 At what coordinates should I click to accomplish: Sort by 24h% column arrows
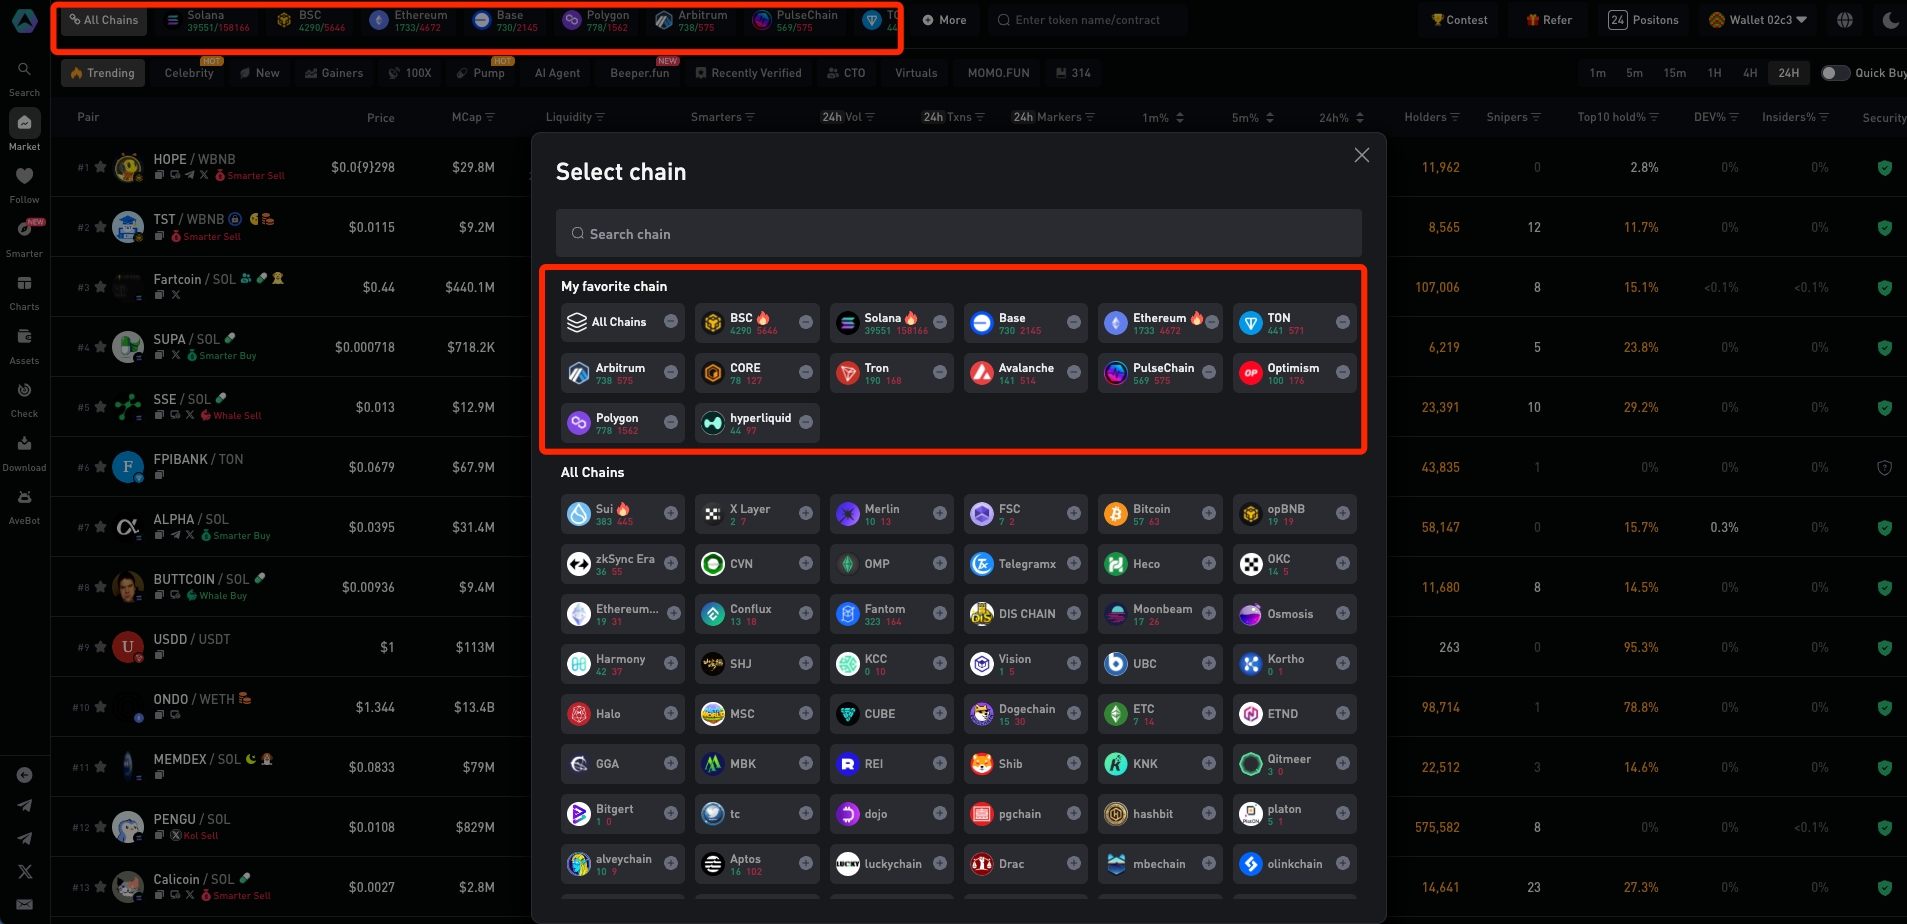(x=1359, y=118)
